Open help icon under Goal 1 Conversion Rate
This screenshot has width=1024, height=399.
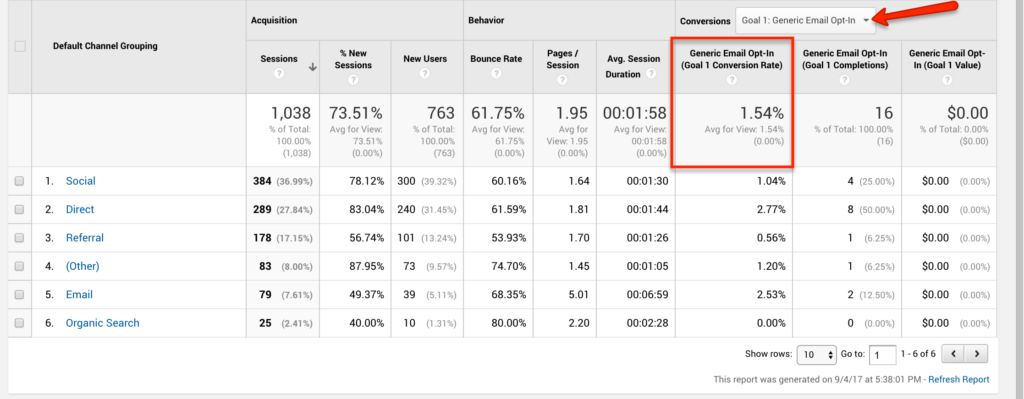731,80
